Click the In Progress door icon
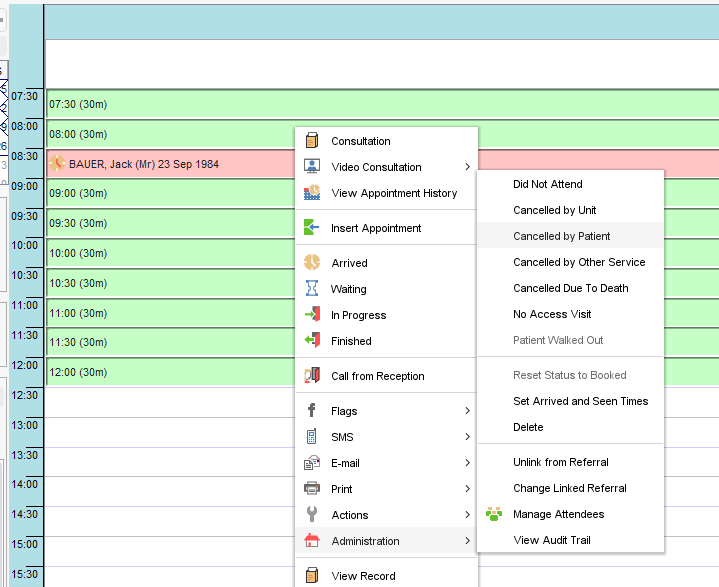 312,315
